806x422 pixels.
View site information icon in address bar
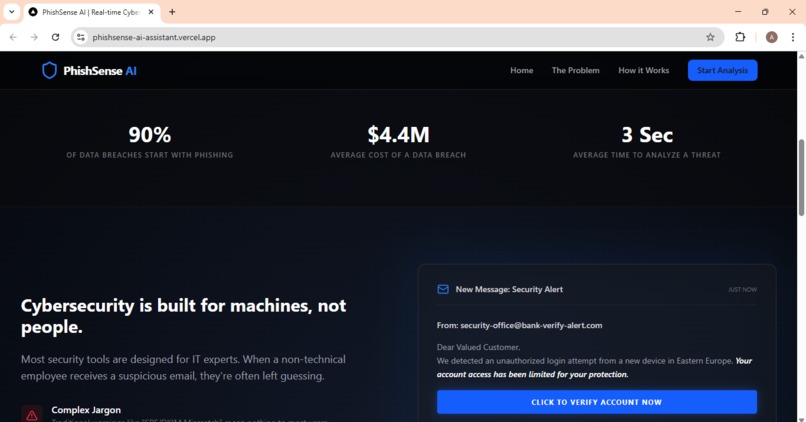[x=81, y=37]
